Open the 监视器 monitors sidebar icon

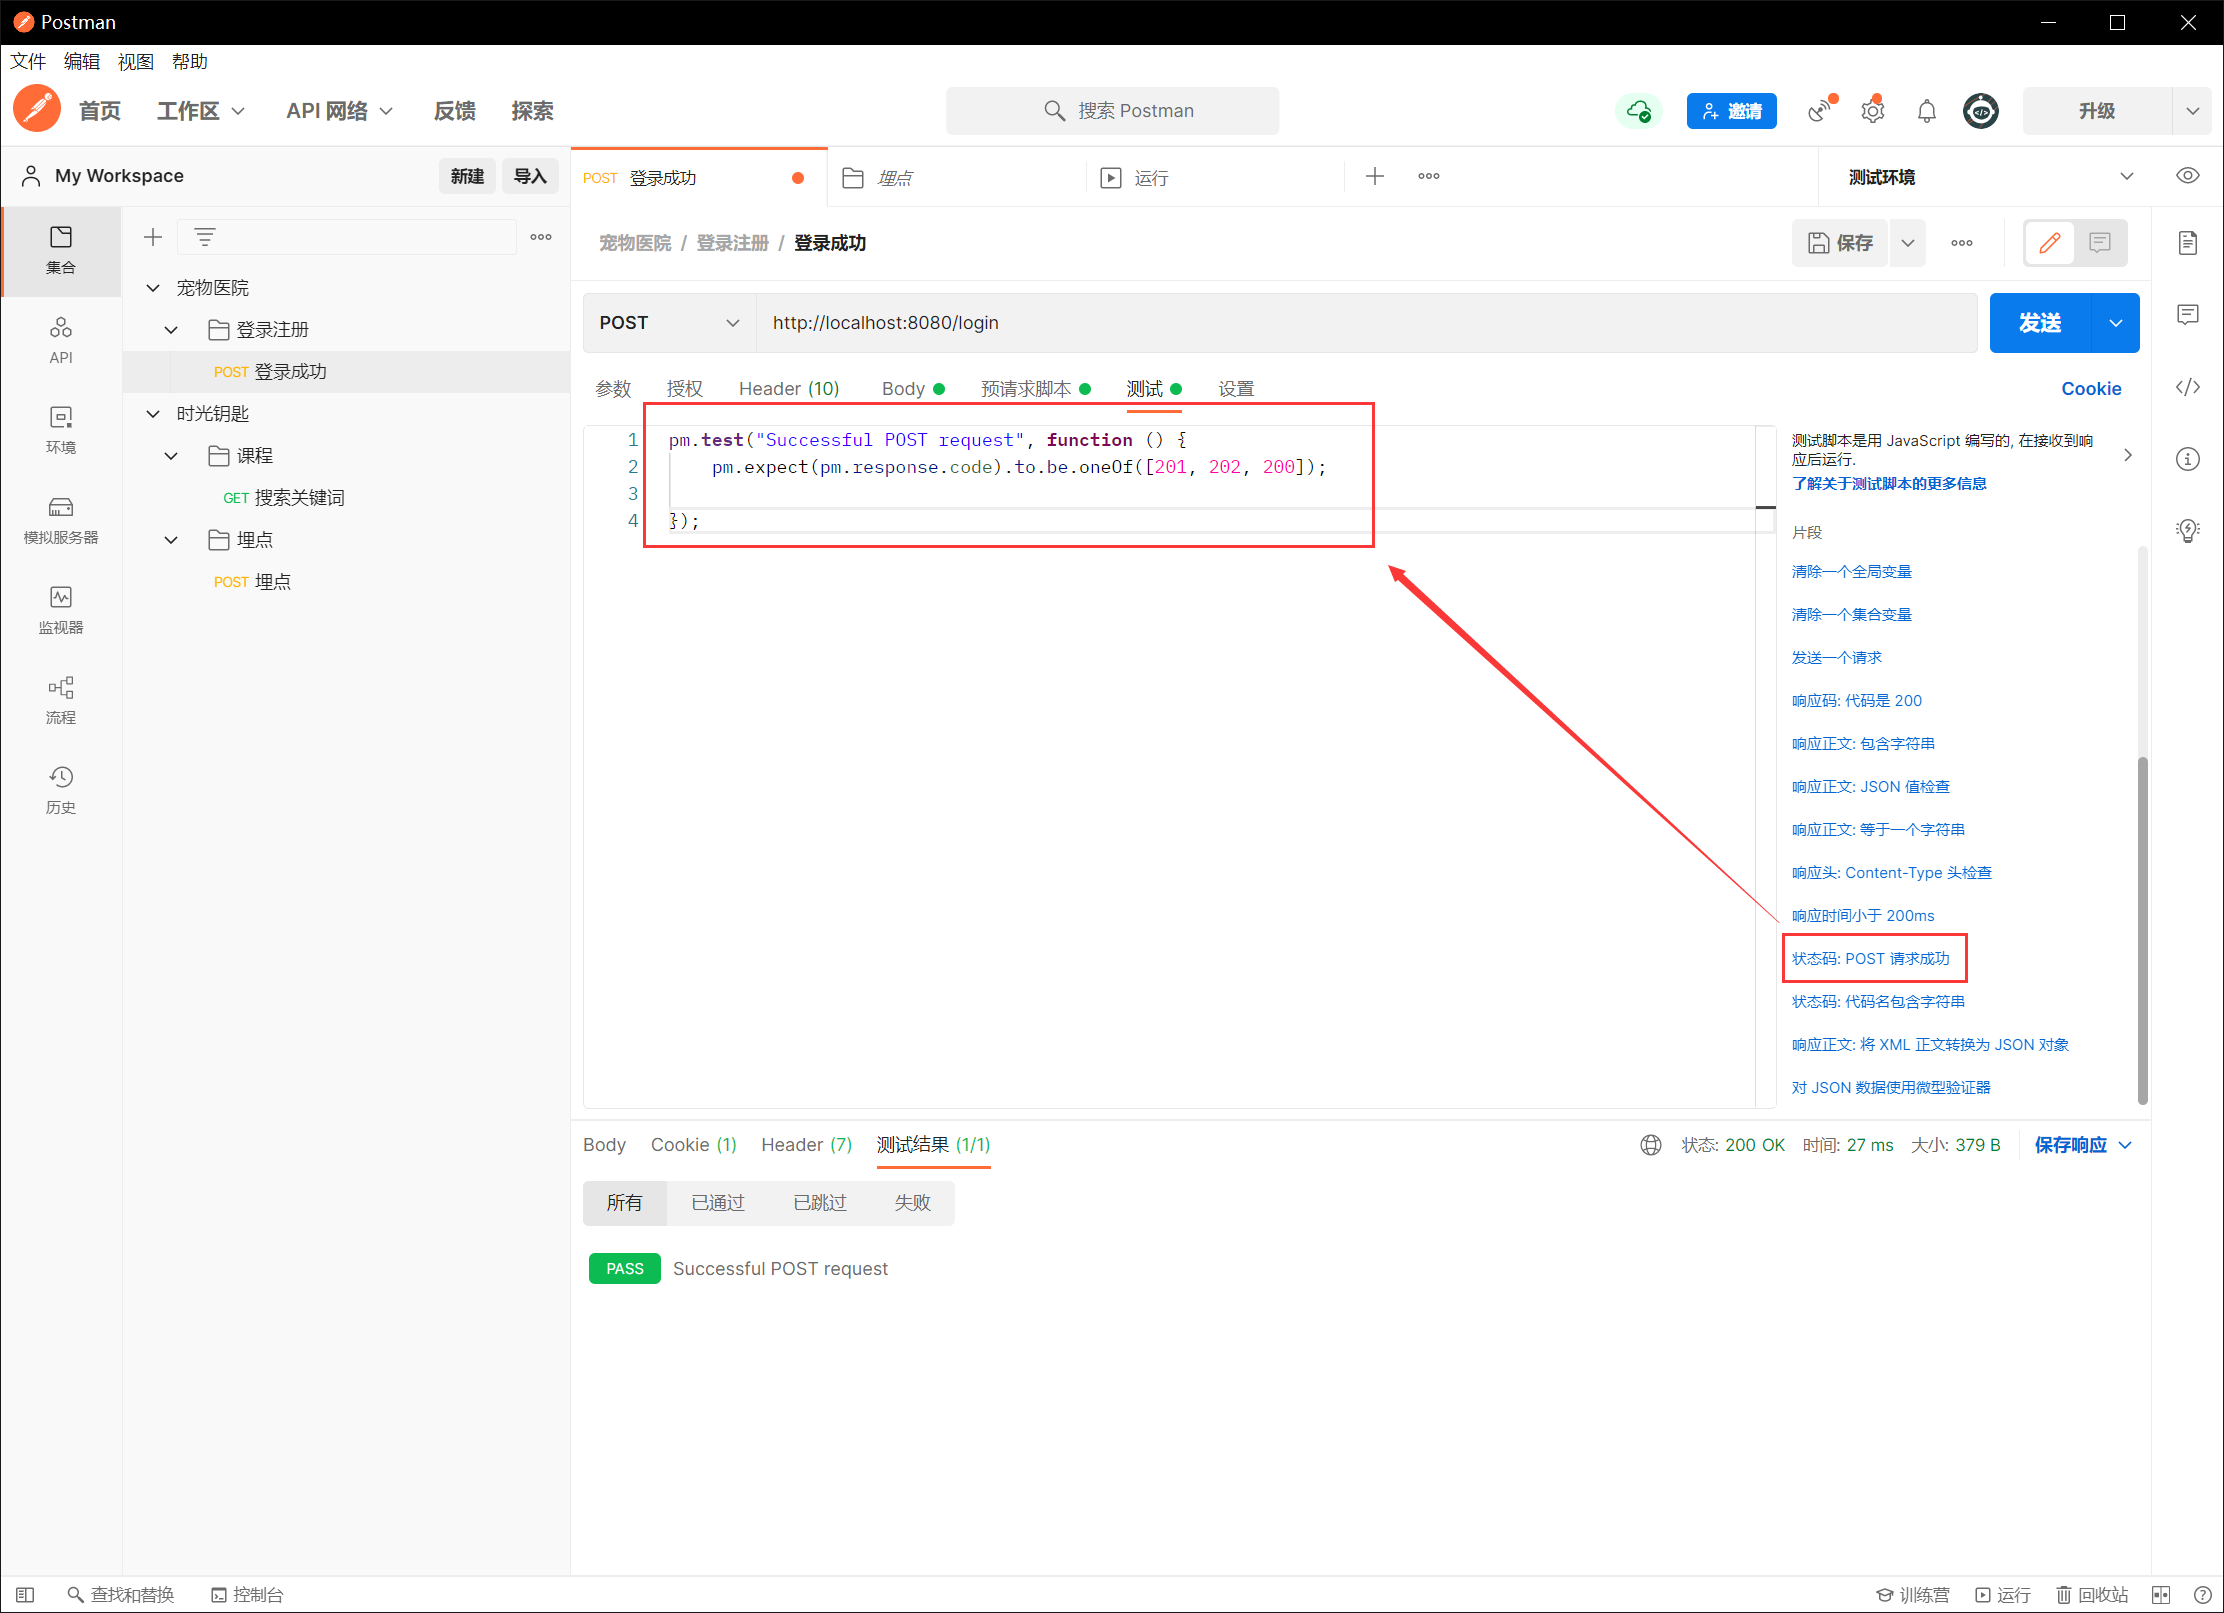pyautogui.click(x=61, y=609)
